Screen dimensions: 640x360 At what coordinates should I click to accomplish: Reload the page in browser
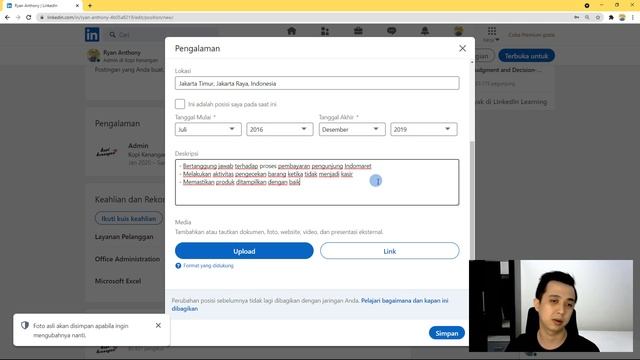pyautogui.click(x=29, y=17)
